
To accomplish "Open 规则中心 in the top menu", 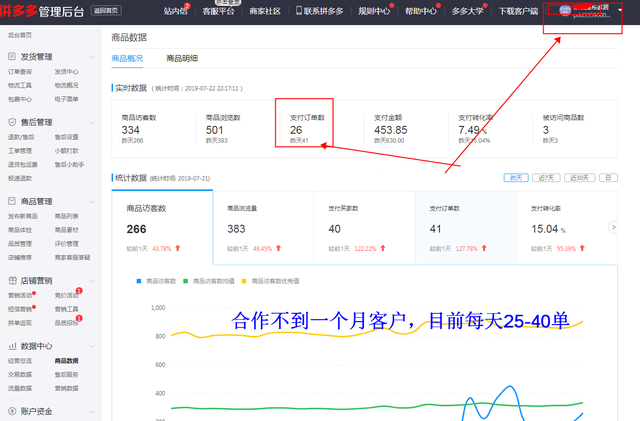I will [374, 11].
